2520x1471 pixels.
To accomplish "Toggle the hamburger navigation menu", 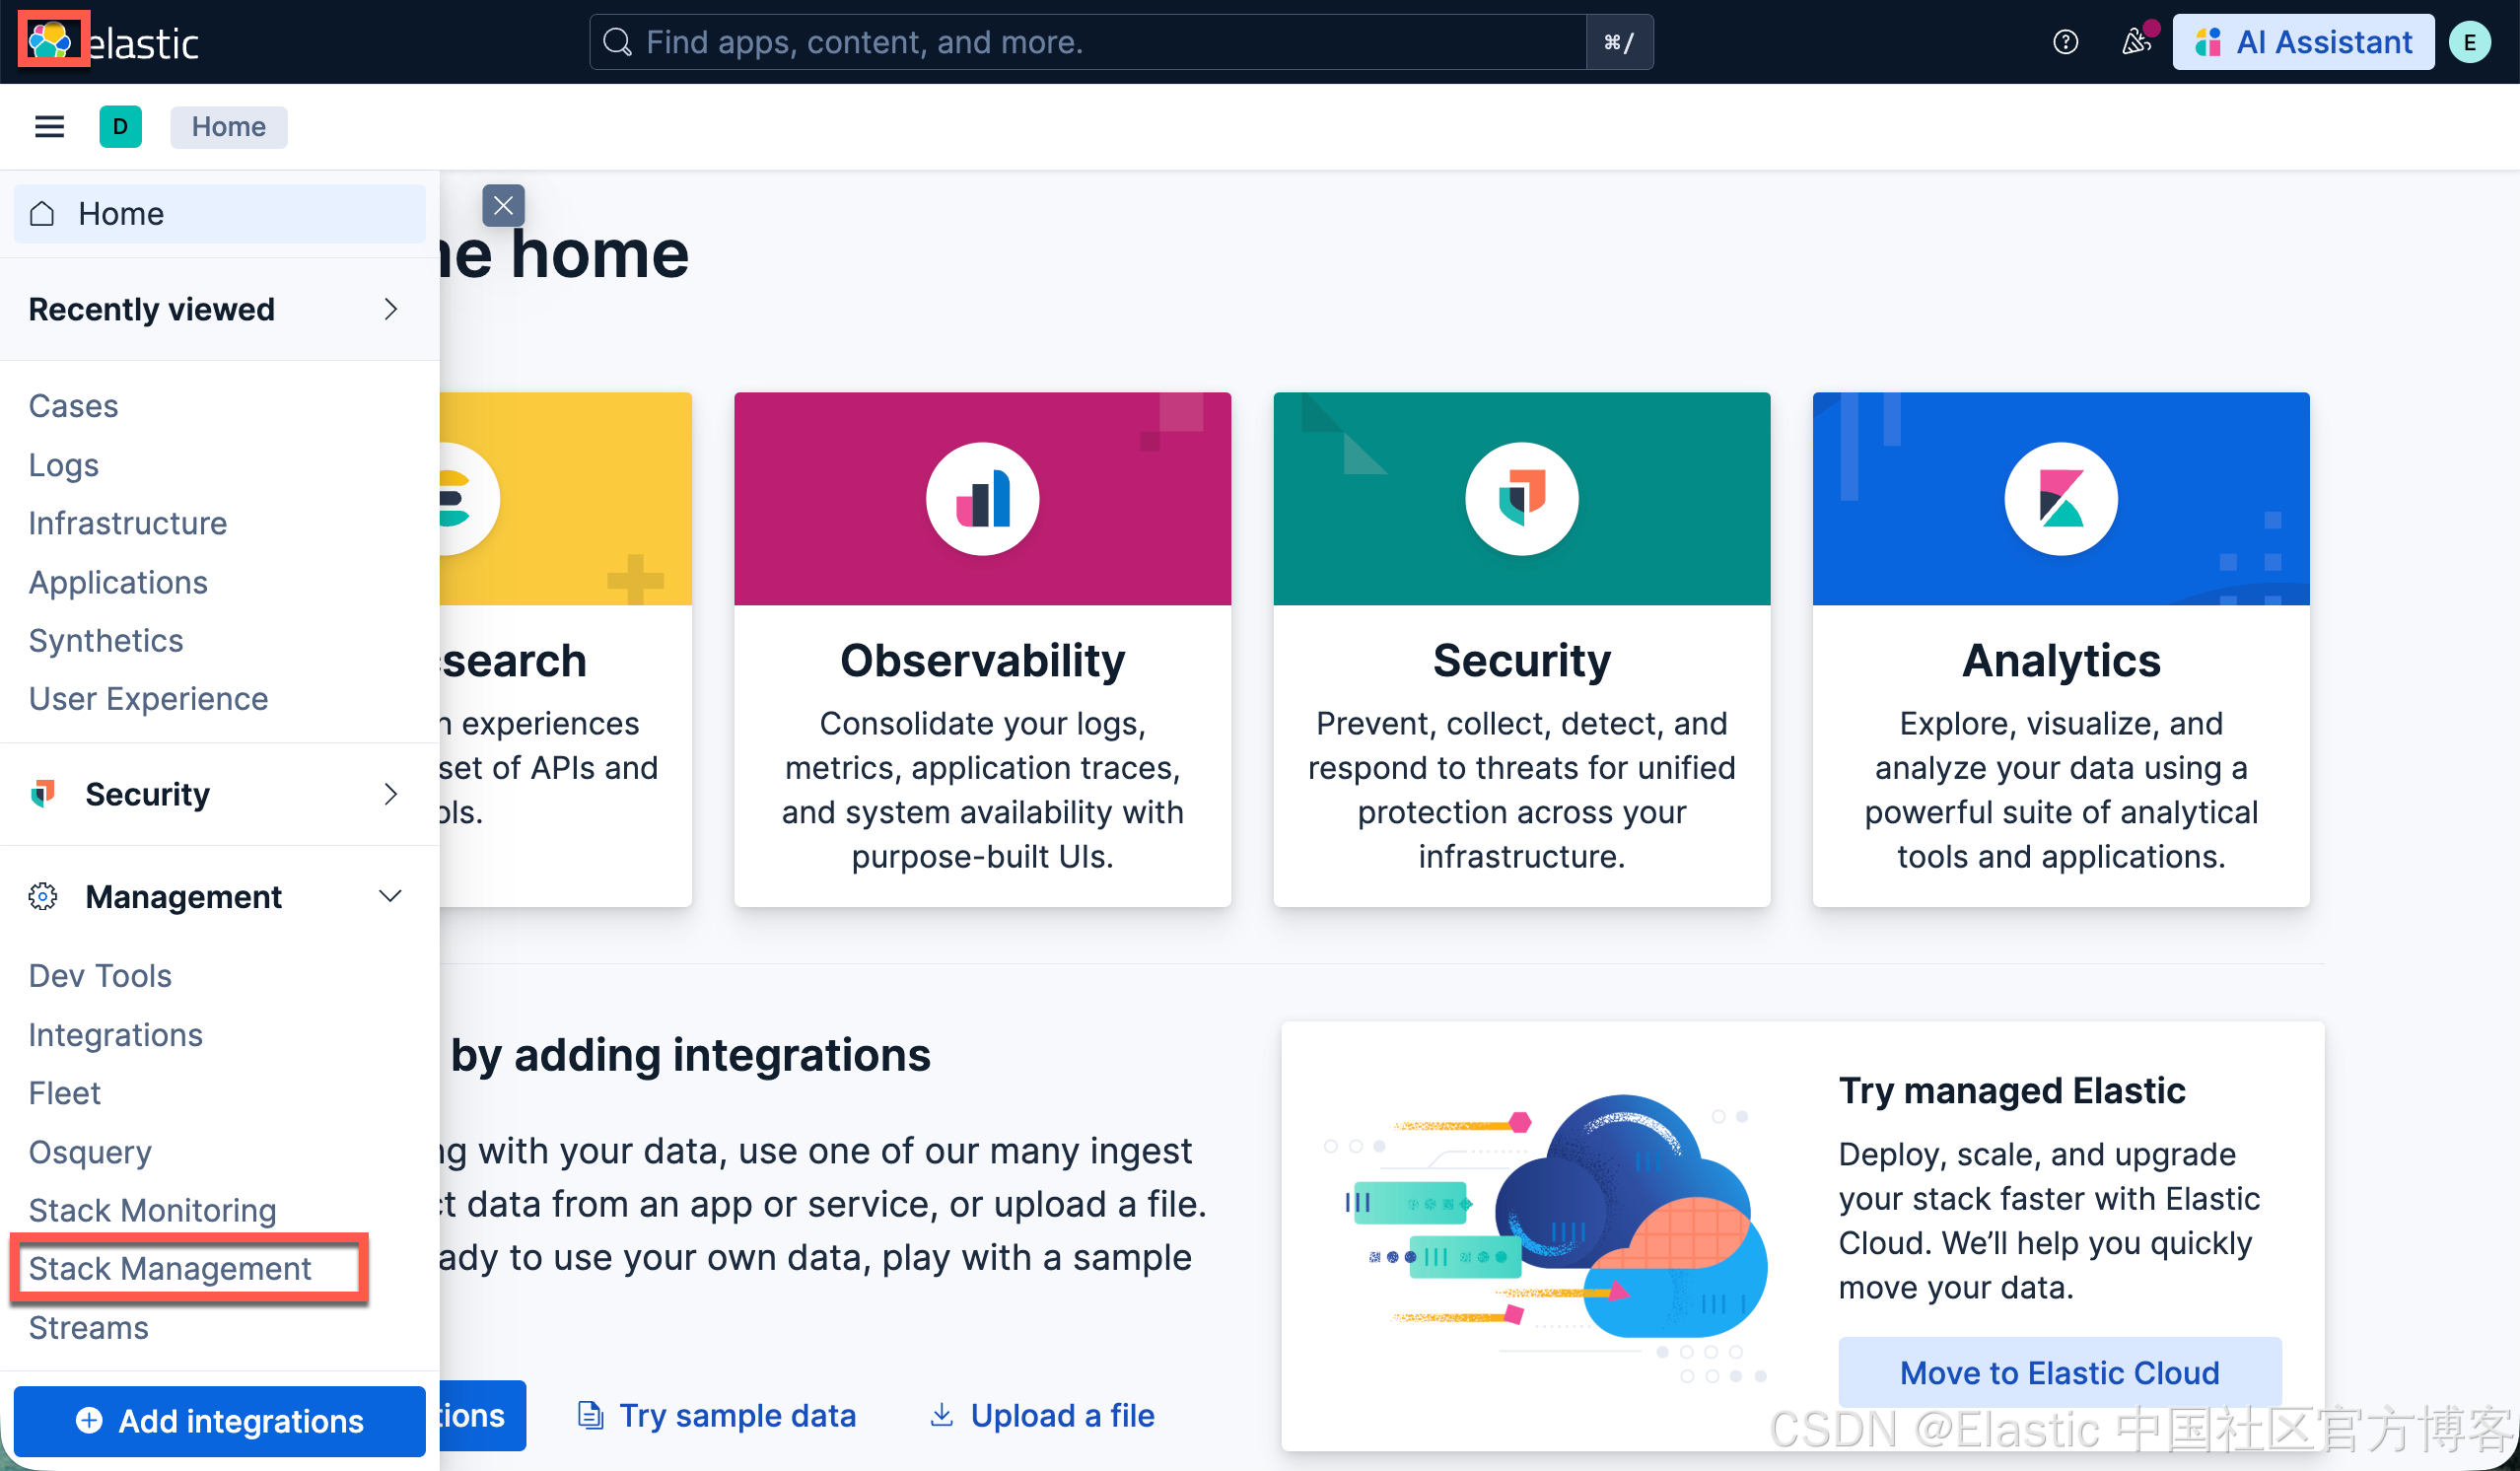I will (49, 127).
